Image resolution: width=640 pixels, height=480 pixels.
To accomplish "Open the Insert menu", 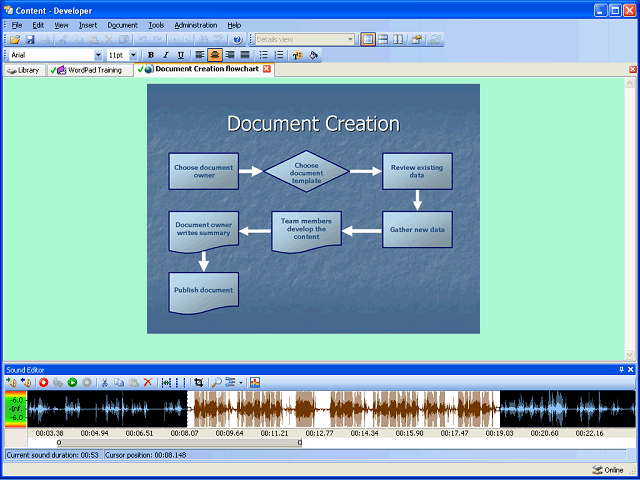I will tap(88, 25).
